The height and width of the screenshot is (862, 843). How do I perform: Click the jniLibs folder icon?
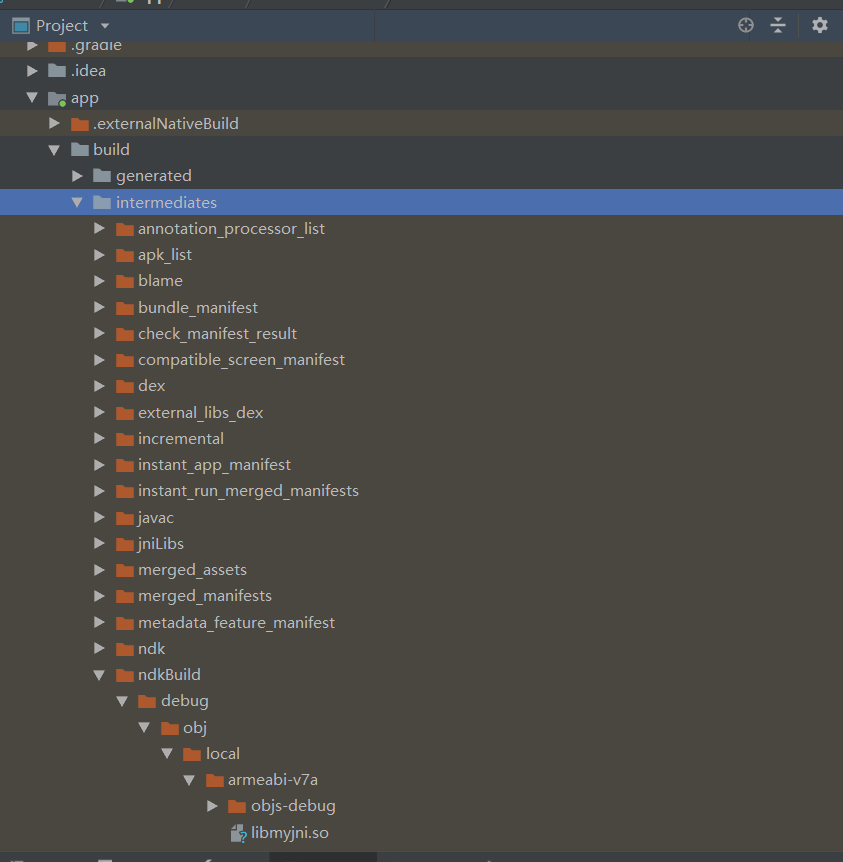[125, 544]
